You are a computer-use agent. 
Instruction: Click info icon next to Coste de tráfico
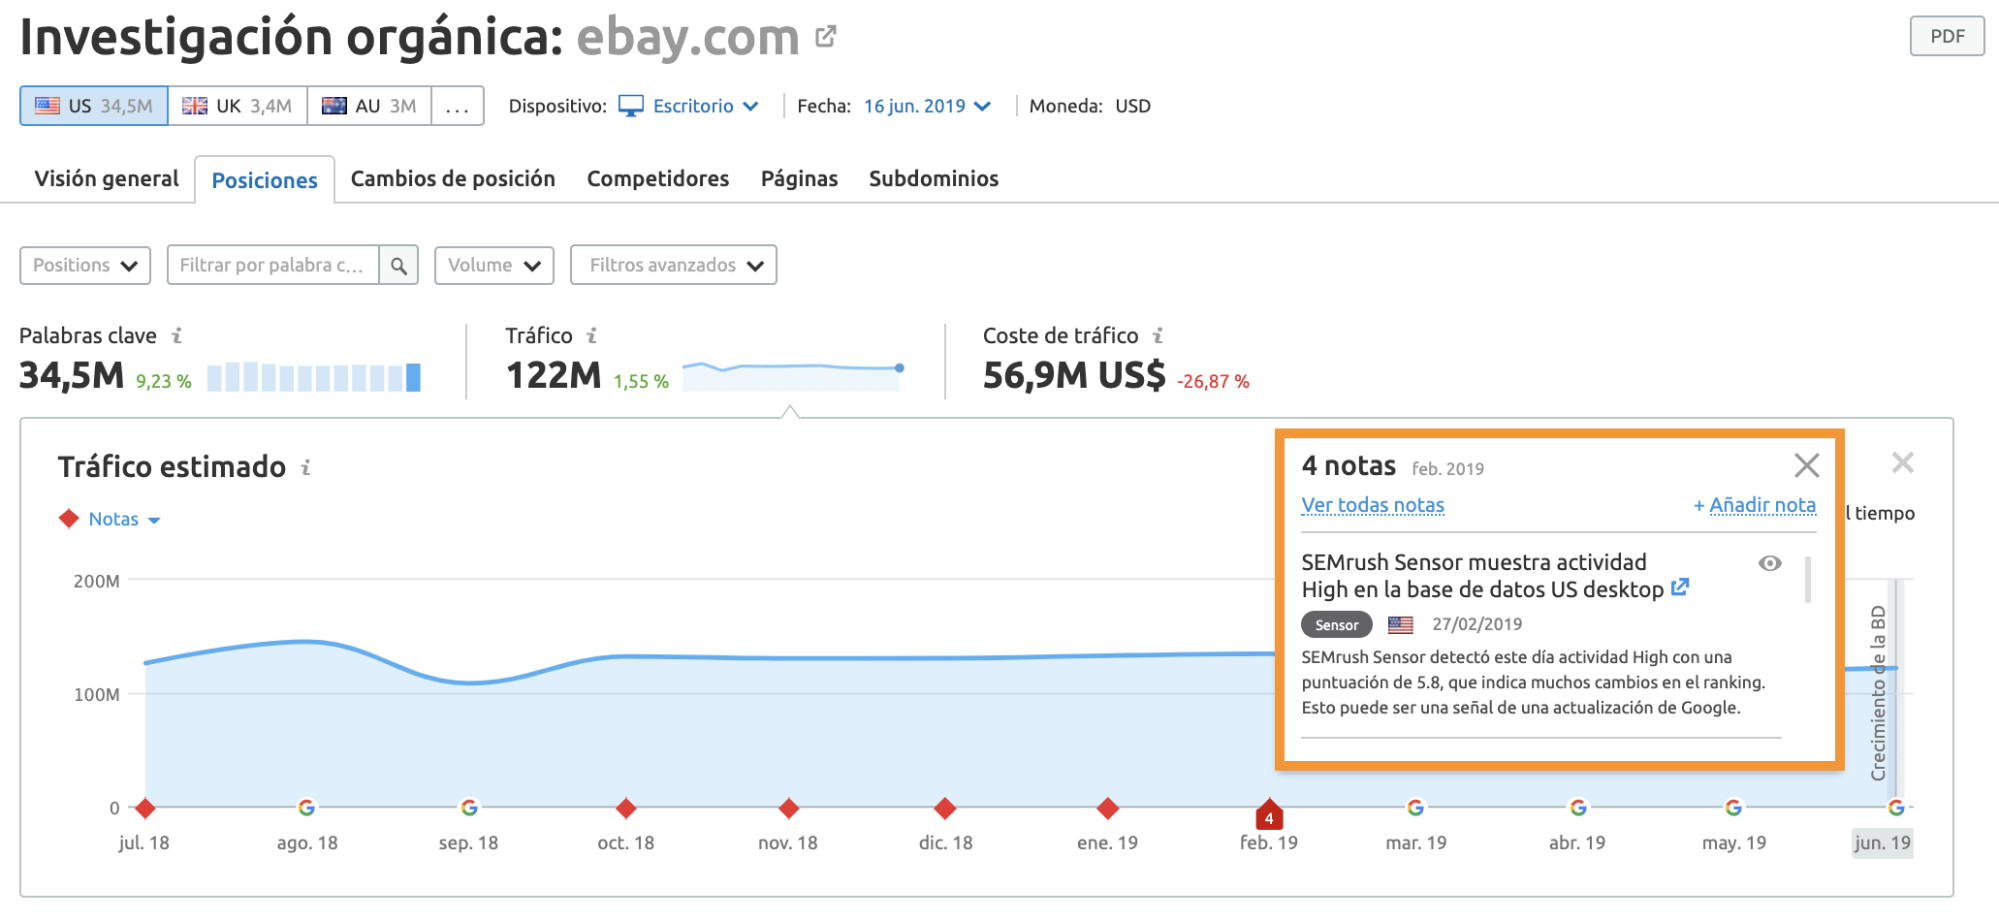point(1158,336)
